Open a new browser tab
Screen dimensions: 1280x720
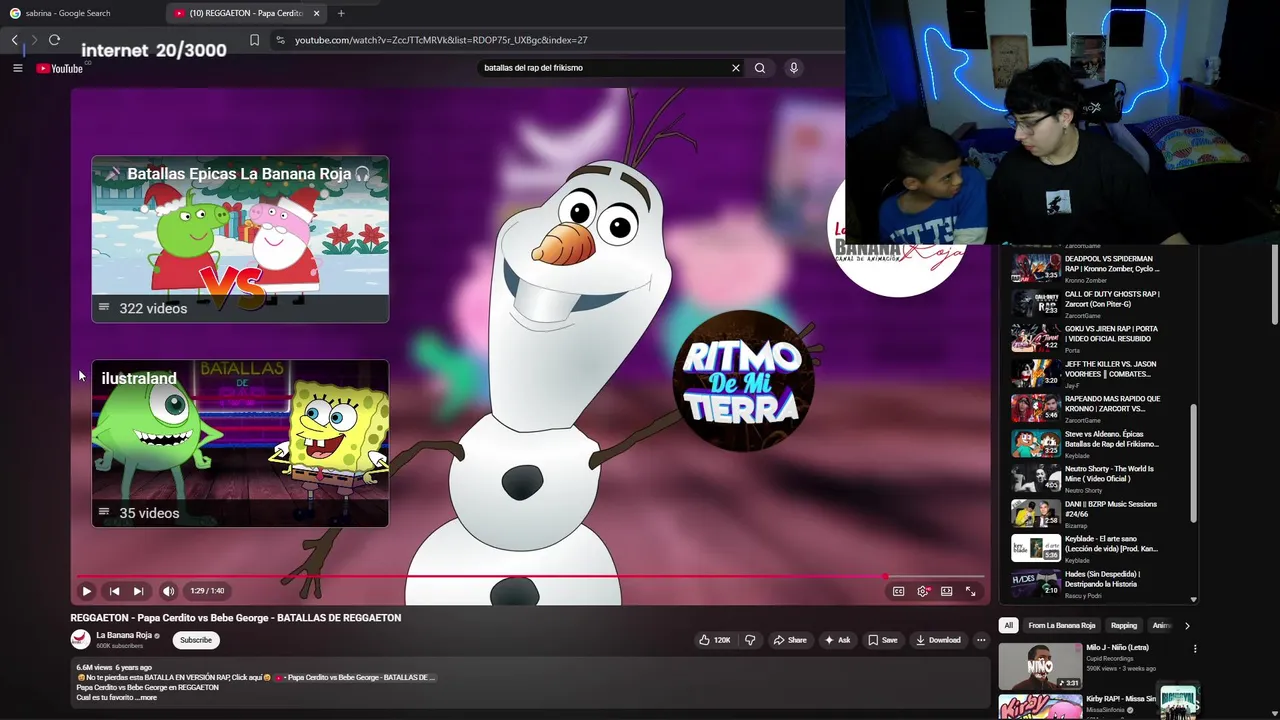click(x=341, y=13)
